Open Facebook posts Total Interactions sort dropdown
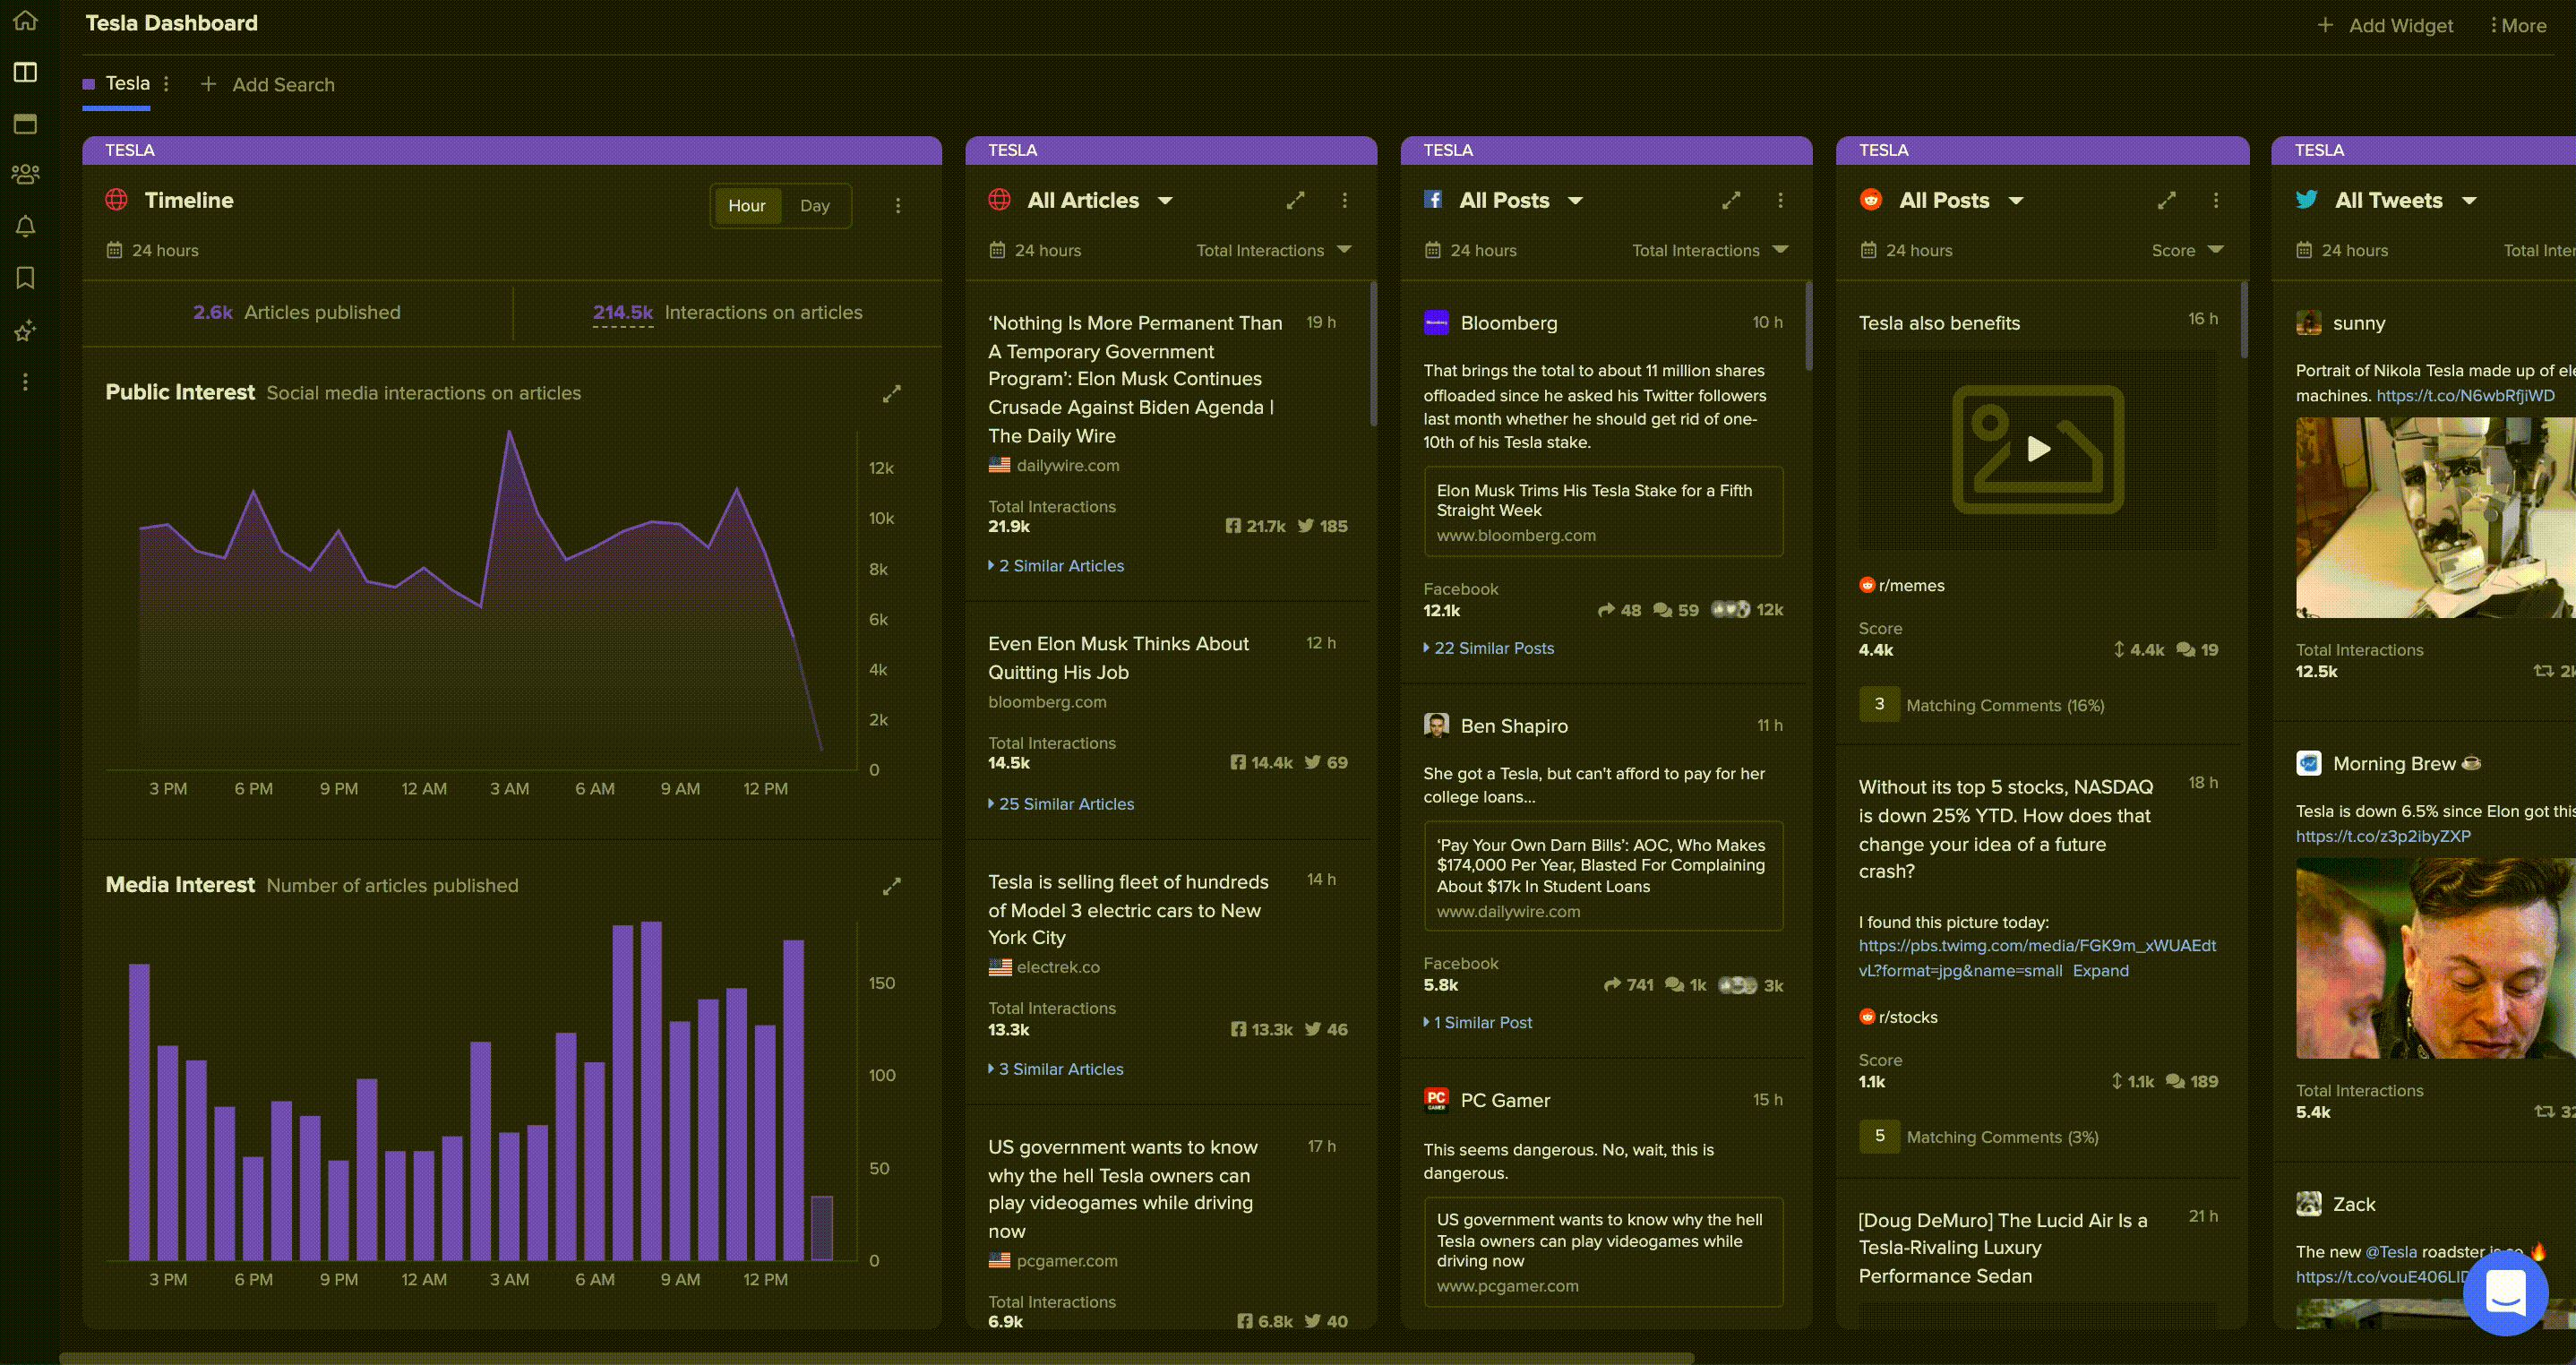The image size is (2576, 1365). [1709, 250]
